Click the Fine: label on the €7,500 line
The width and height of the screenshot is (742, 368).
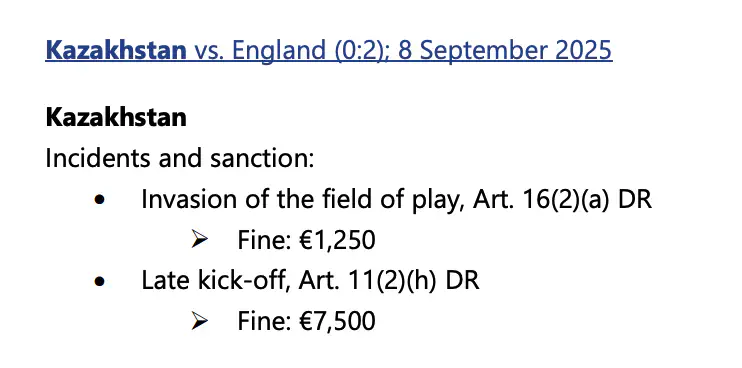265,321
